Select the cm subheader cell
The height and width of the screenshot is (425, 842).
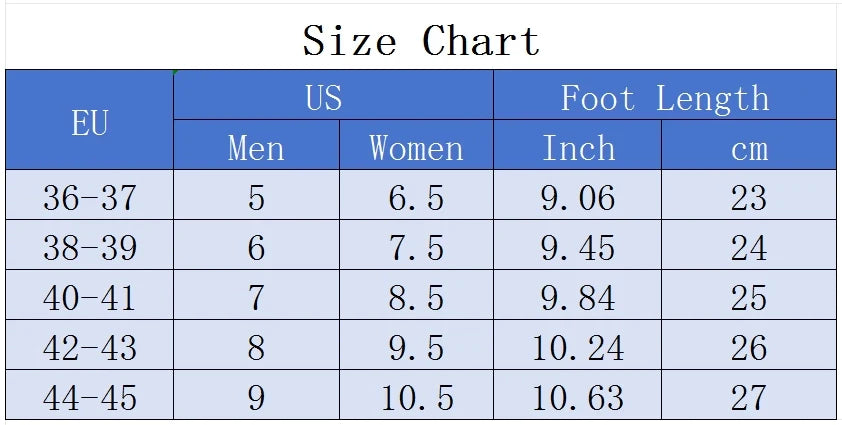pos(749,148)
